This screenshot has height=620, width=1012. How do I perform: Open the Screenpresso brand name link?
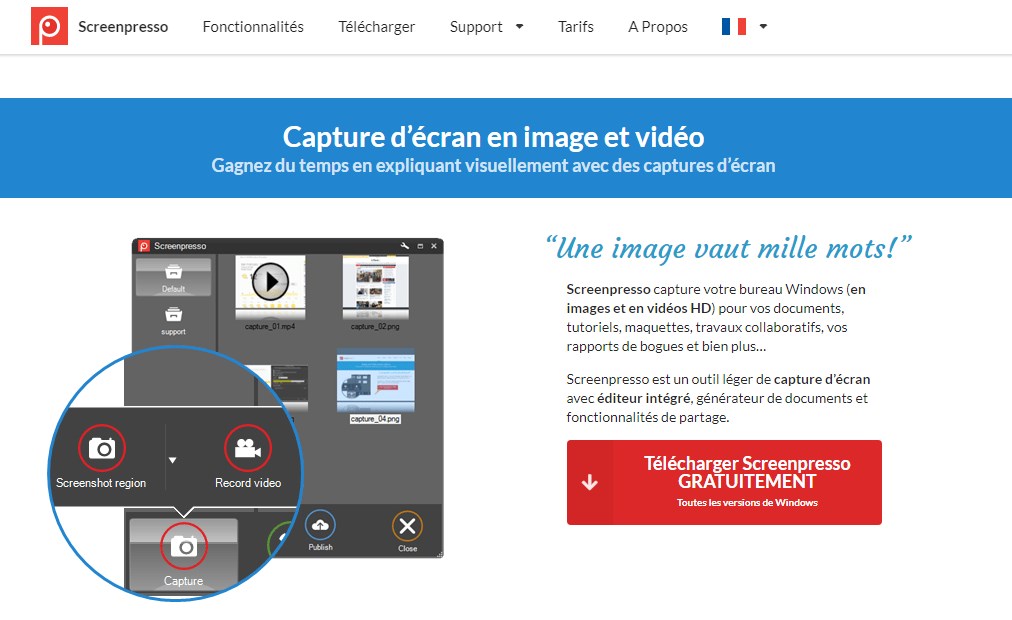coord(123,26)
